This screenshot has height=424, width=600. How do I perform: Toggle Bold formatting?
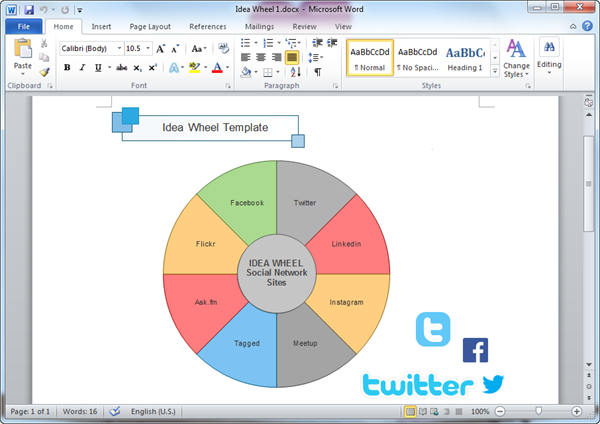pos(67,68)
